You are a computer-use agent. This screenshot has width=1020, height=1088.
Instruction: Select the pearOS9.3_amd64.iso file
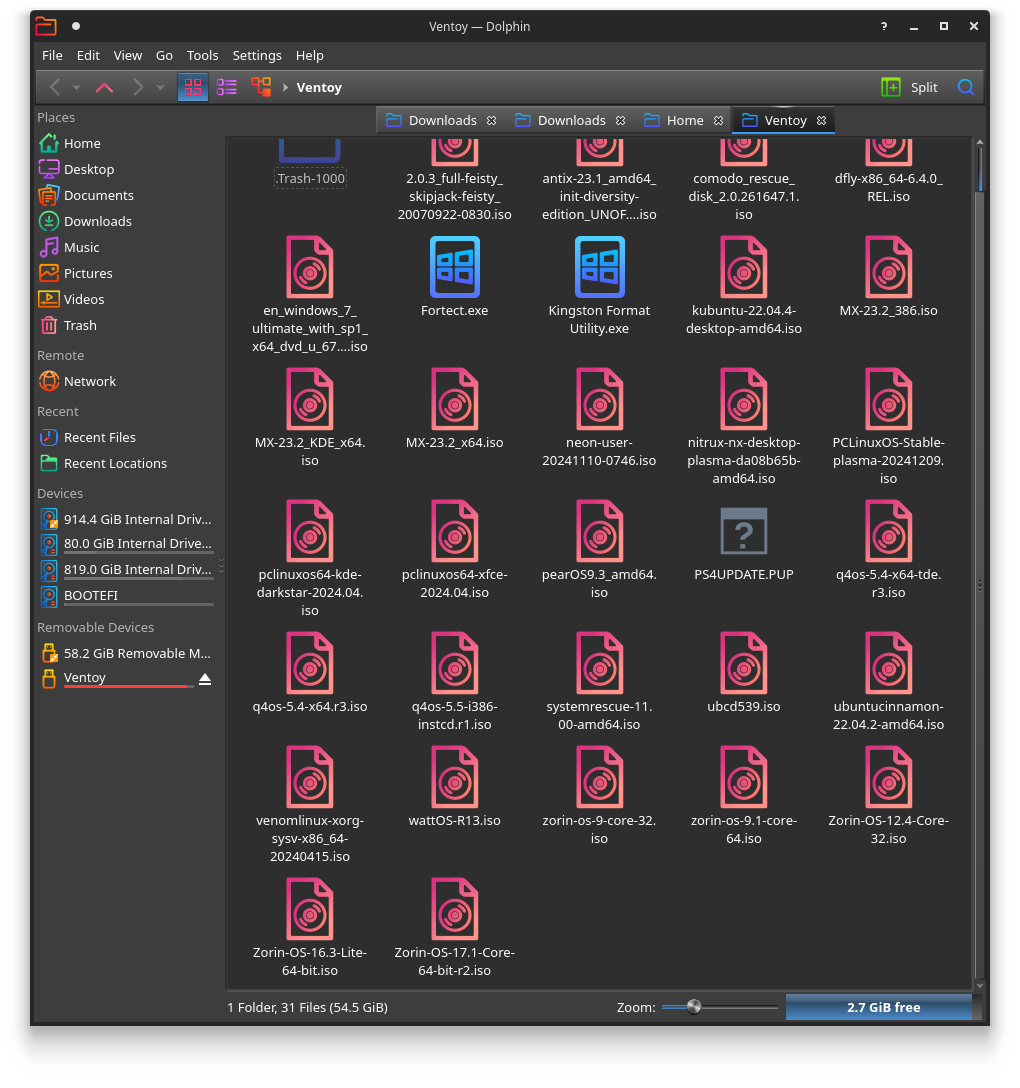pyautogui.click(x=600, y=550)
